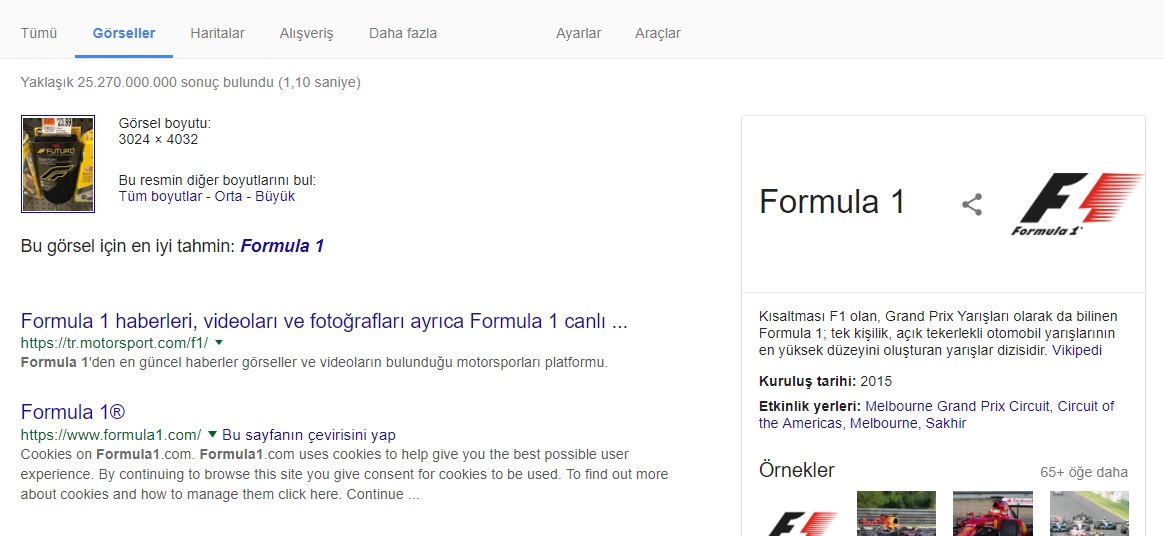Open the Formula 1 logo image
The height and width of the screenshot is (536, 1164).
click(1077, 203)
